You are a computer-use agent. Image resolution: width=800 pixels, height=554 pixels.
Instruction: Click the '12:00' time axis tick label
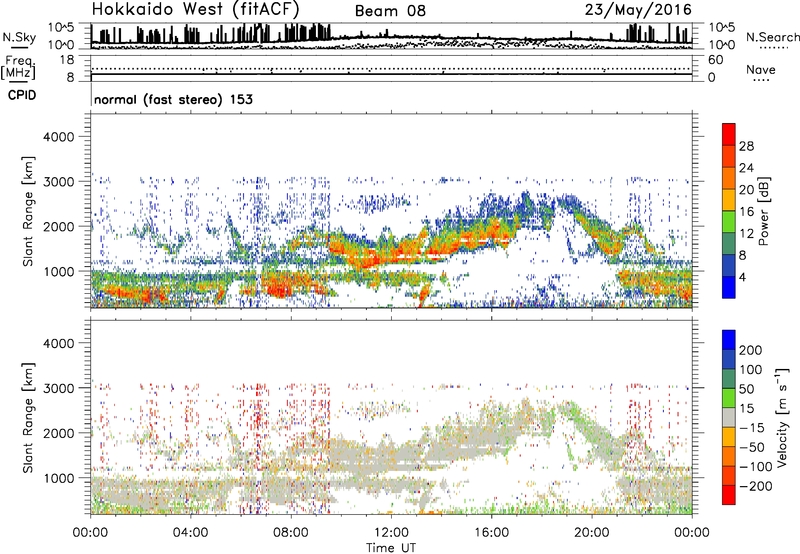[x=391, y=533]
